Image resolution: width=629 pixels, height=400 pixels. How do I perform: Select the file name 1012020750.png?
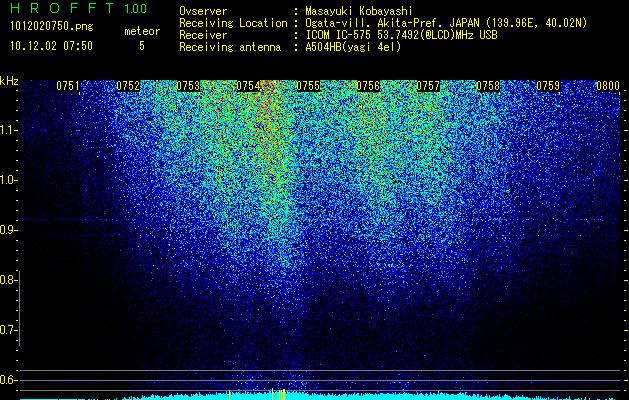point(52,27)
